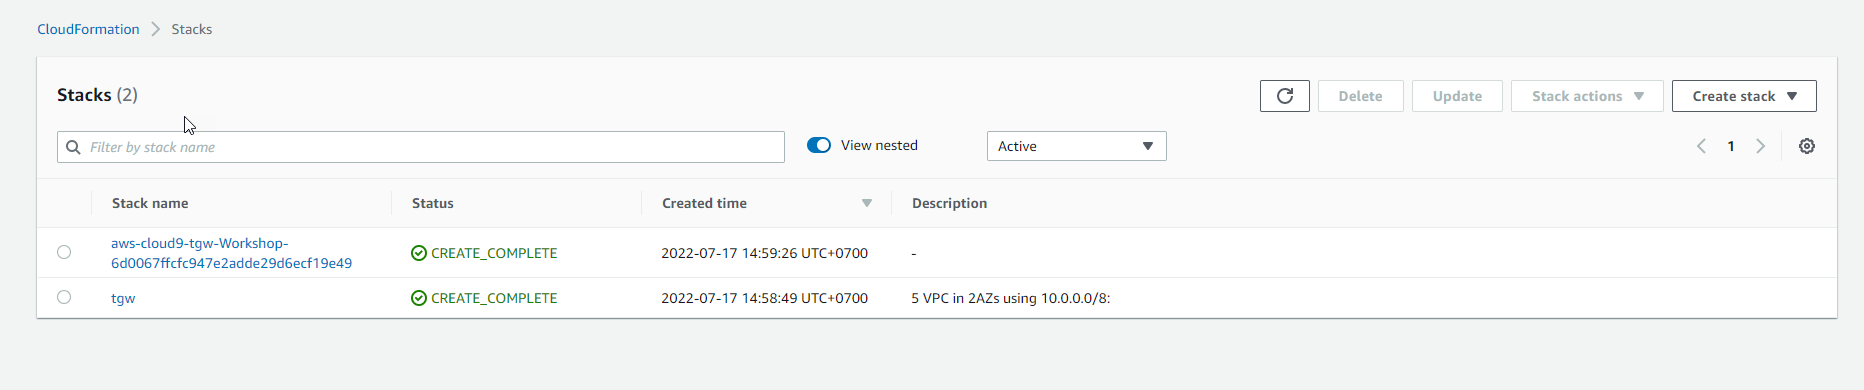Click View nested label
The height and width of the screenshot is (390, 1864).
point(879,145)
